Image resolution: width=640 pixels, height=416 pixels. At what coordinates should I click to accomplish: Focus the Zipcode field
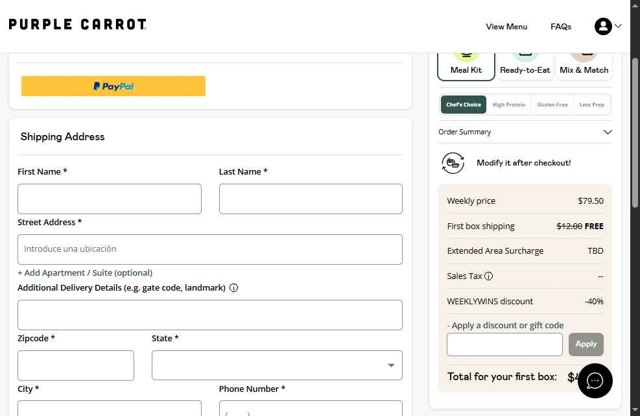point(76,365)
